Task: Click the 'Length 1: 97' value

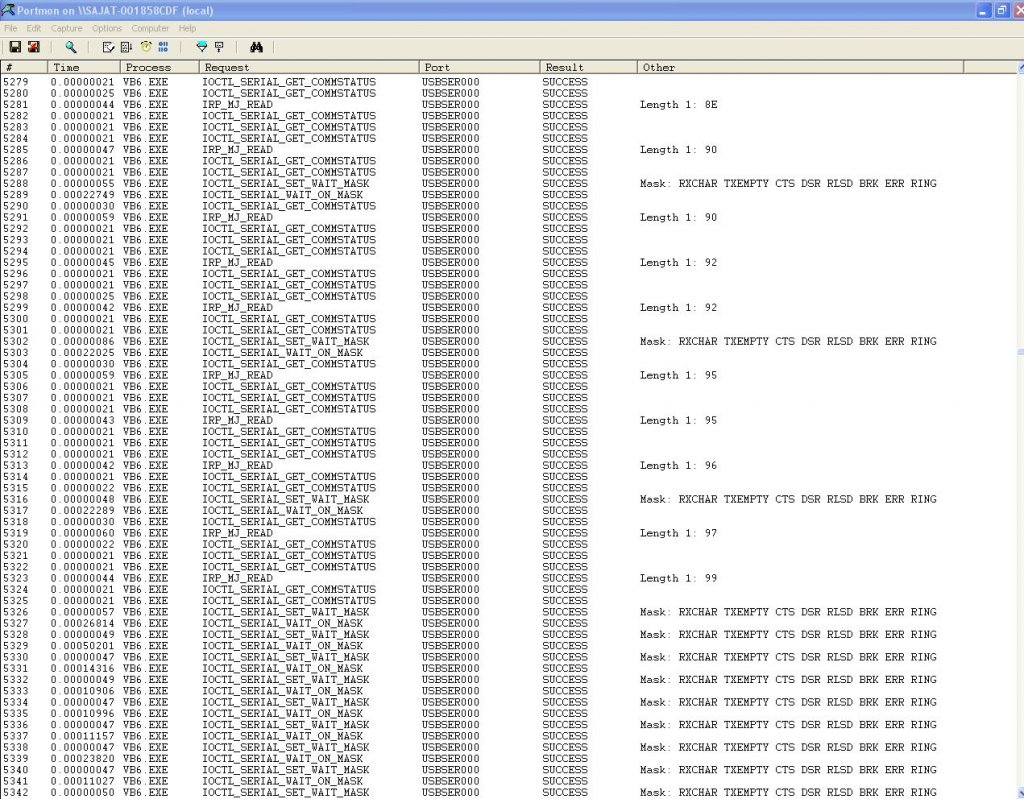Action: click(x=679, y=533)
